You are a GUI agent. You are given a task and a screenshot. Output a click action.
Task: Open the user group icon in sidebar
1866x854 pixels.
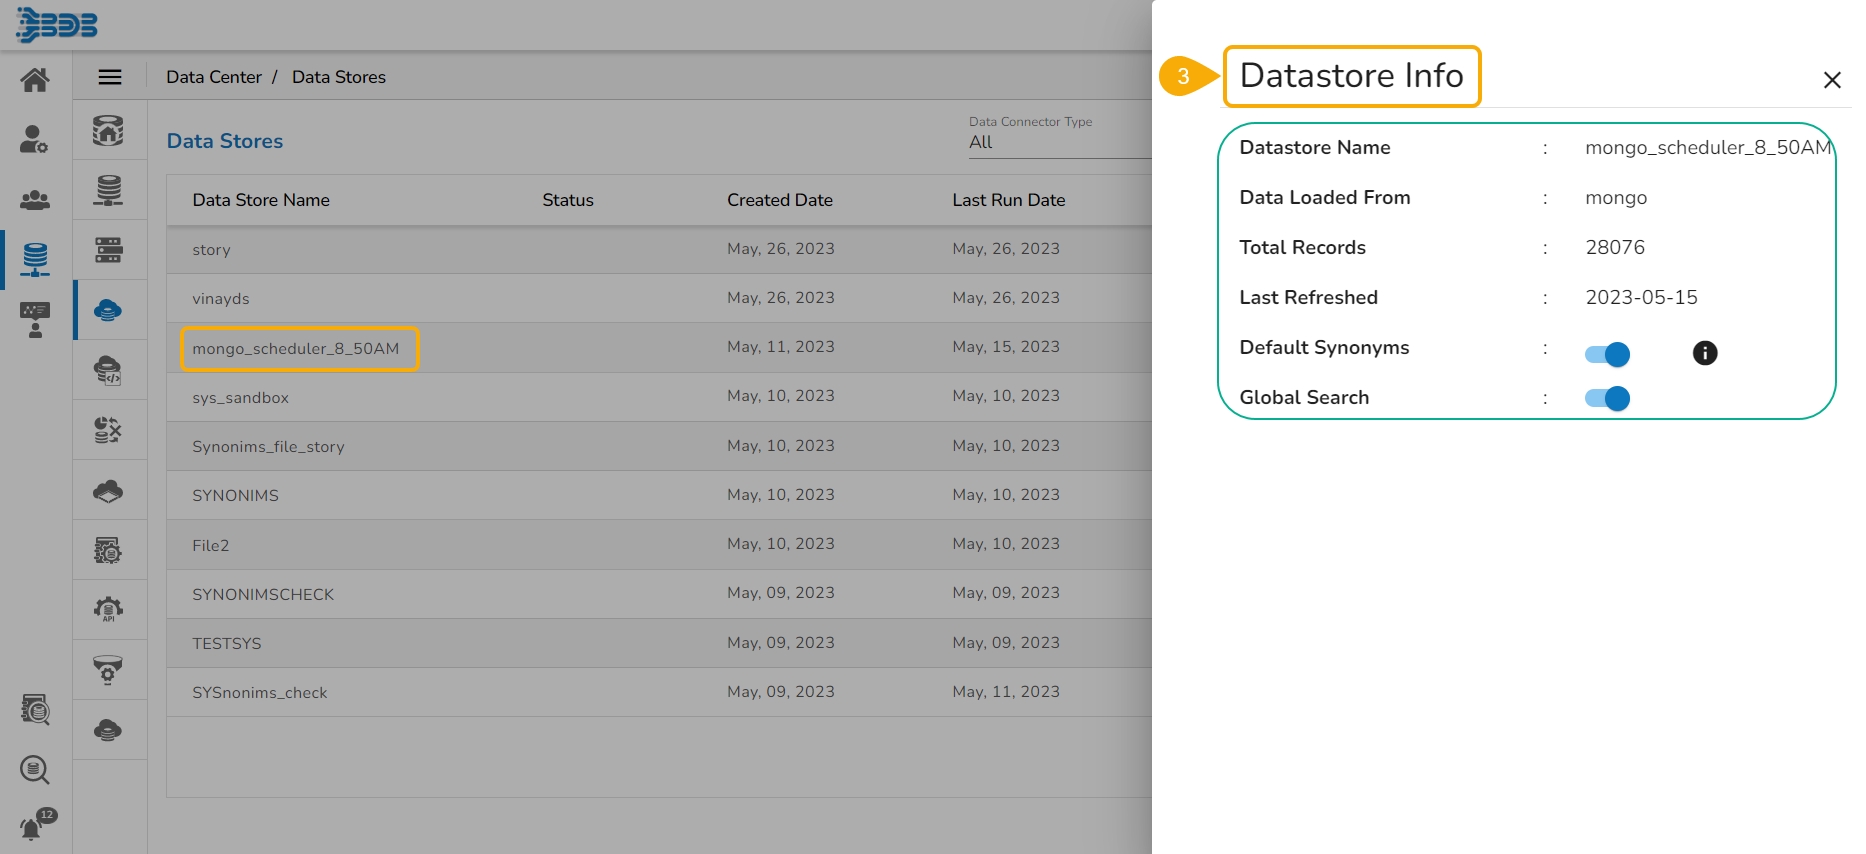point(35,200)
